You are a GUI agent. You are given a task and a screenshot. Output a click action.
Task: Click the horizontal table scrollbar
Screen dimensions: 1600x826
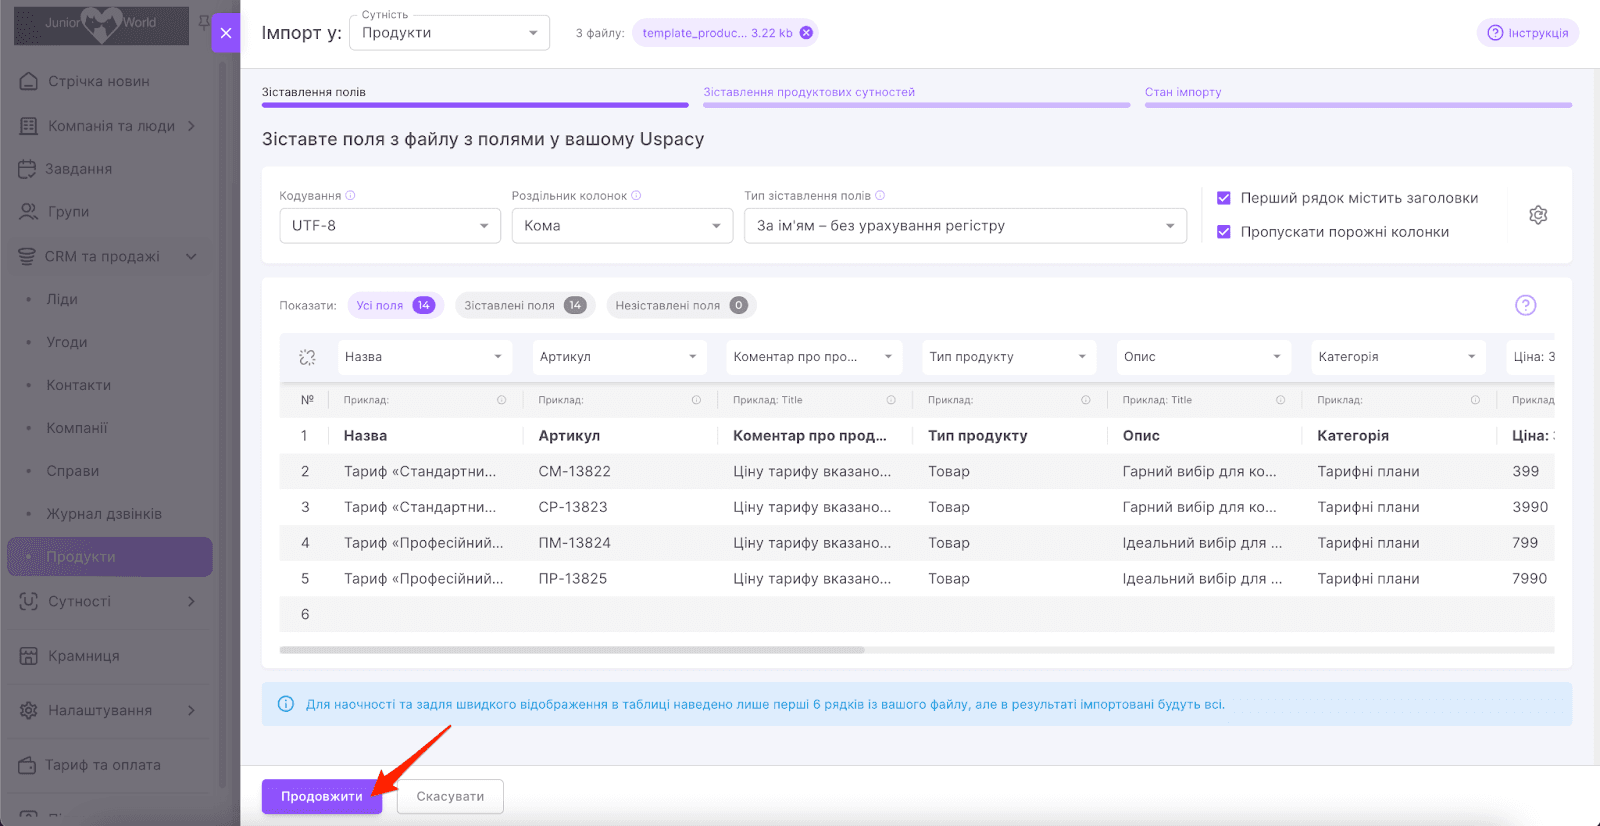coord(572,650)
